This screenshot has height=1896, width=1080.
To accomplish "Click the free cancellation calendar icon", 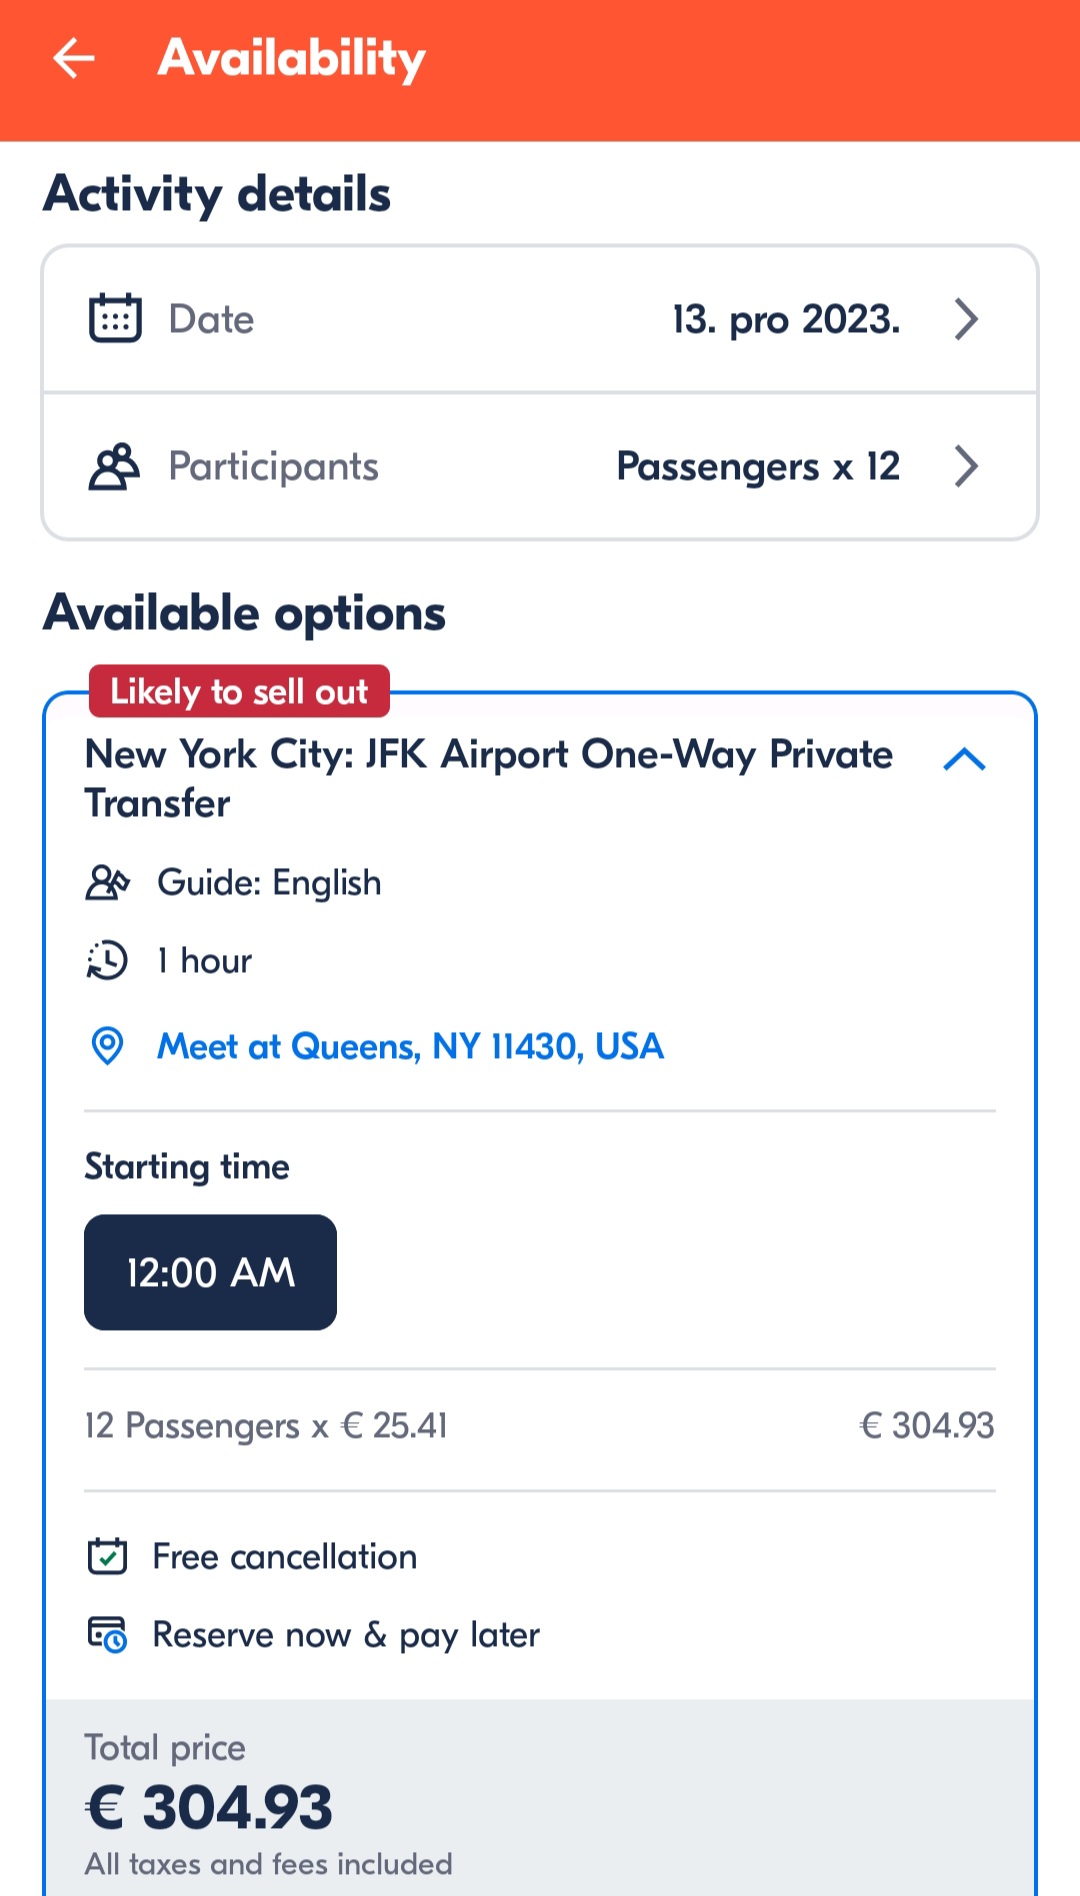I will click(108, 1557).
